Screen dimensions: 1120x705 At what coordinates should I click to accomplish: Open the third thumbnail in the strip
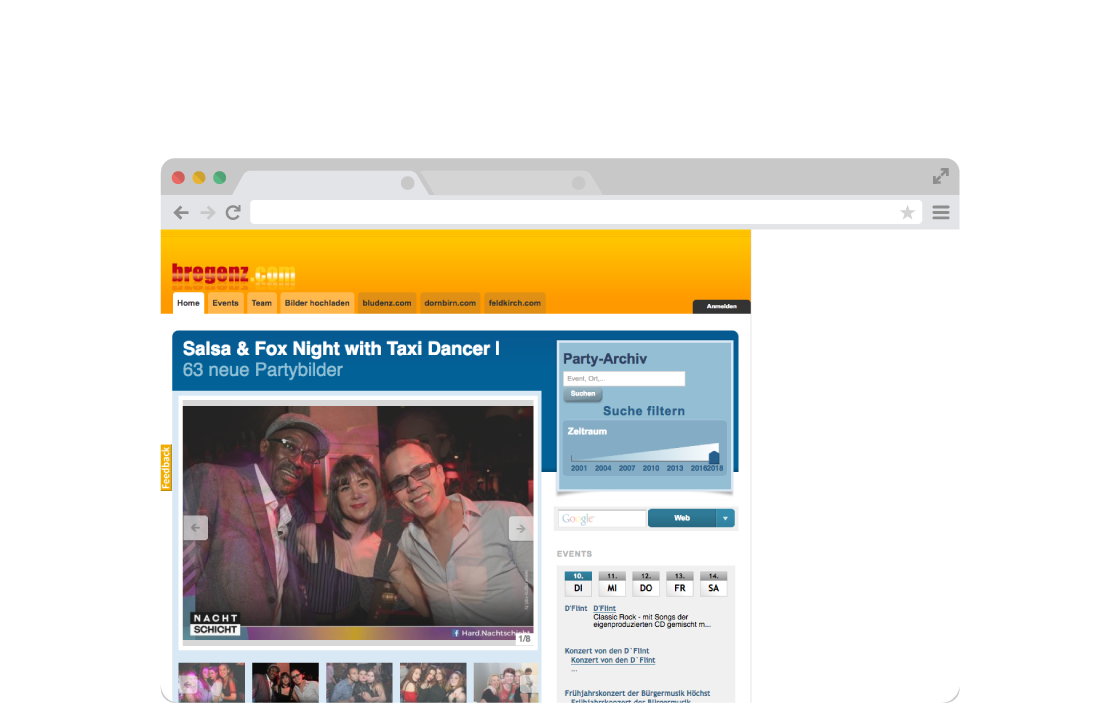click(359, 682)
